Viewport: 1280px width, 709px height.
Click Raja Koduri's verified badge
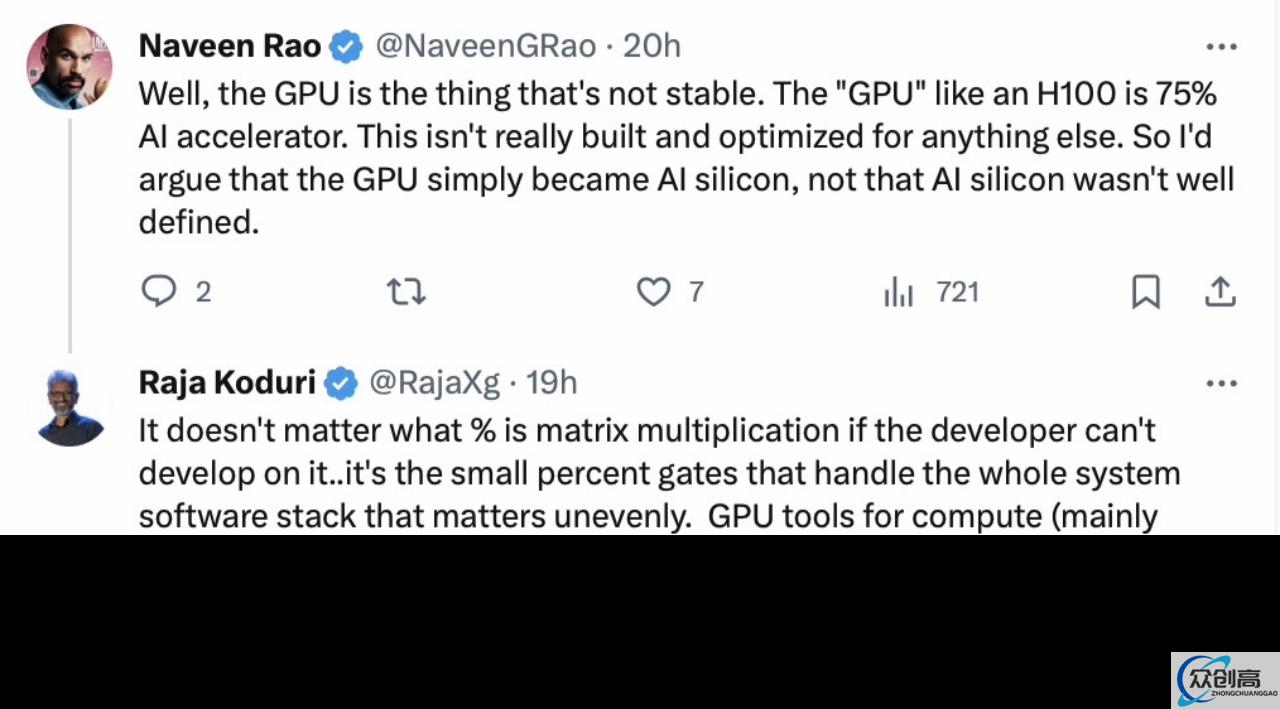coord(341,383)
